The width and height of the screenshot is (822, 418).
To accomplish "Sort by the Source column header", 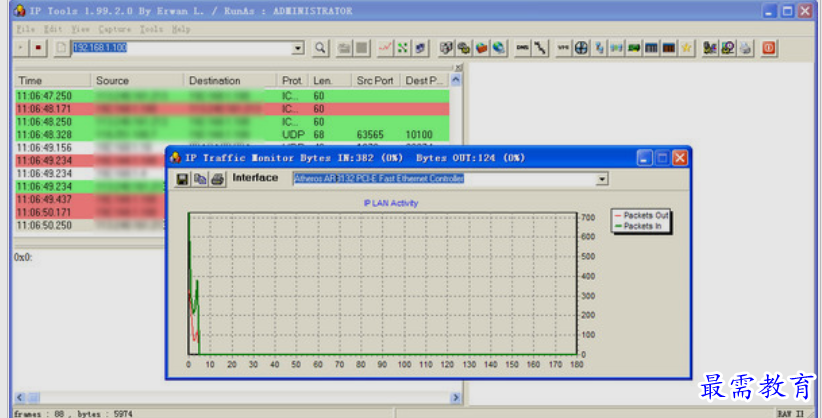I will point(137,80).
